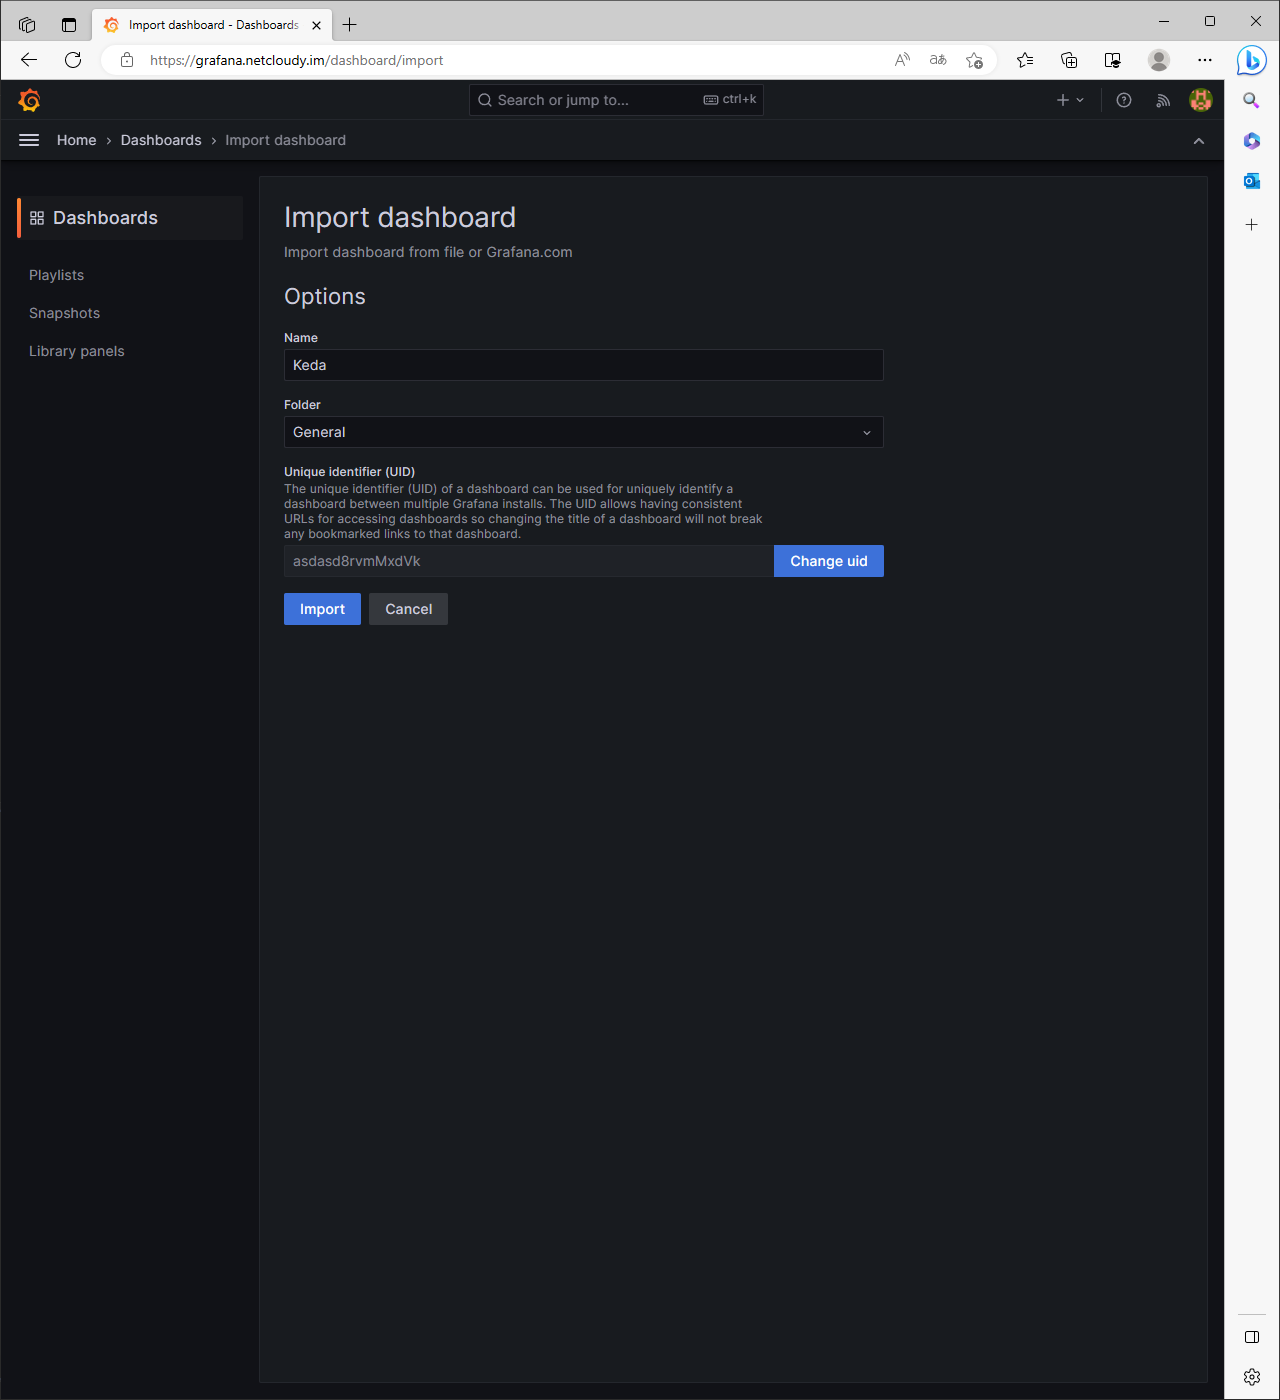Open Library panels section

tap(77, 351)
